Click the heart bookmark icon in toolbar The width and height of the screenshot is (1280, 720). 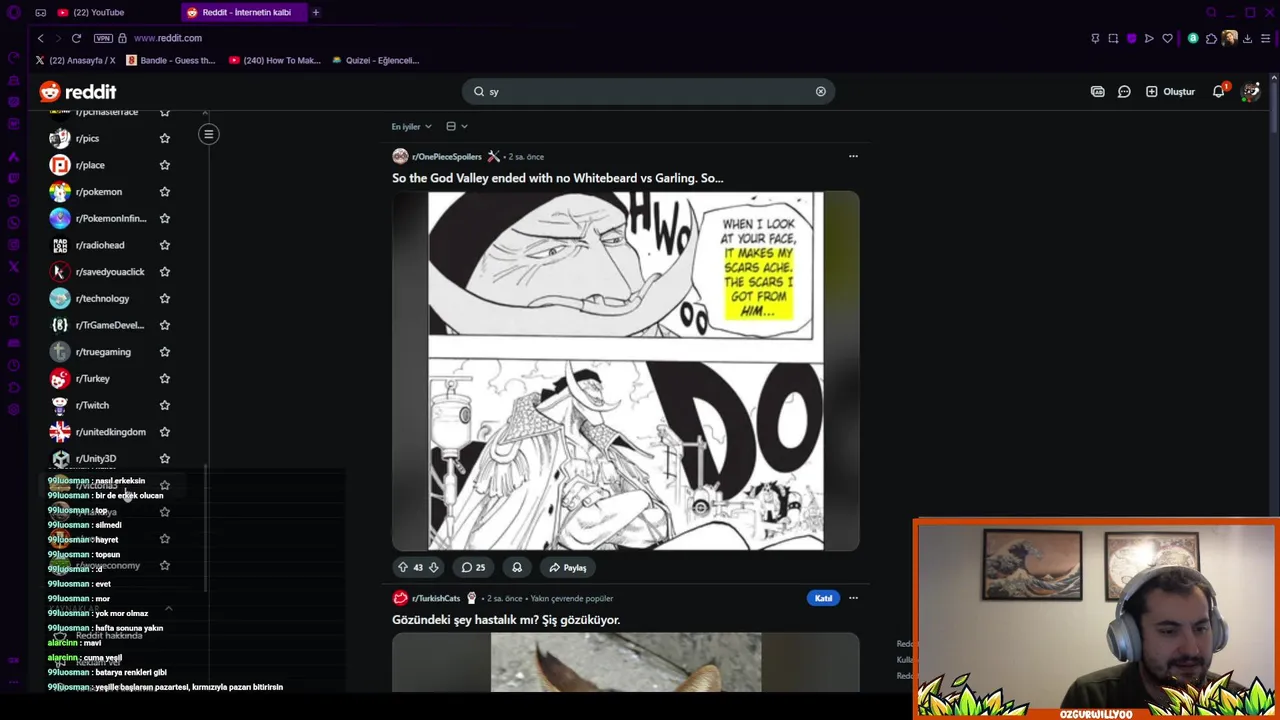click(1167, 38)
